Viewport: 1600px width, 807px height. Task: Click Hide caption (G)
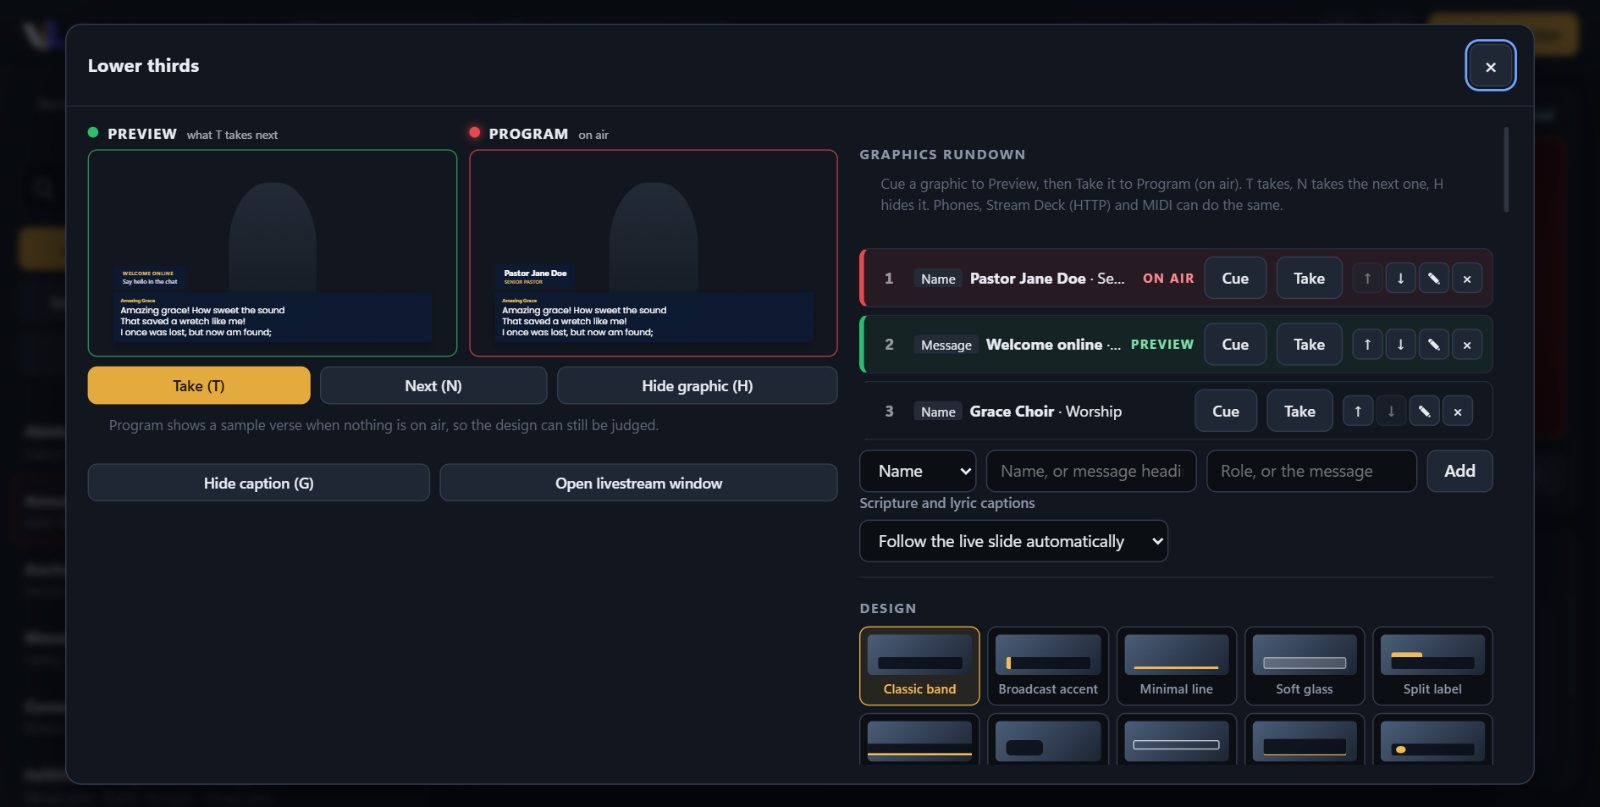(x=259, y=483)
